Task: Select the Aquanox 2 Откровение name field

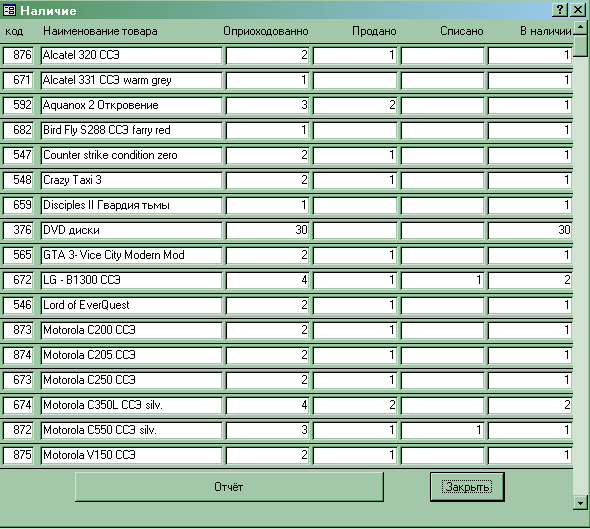Action: coord(131,105)
